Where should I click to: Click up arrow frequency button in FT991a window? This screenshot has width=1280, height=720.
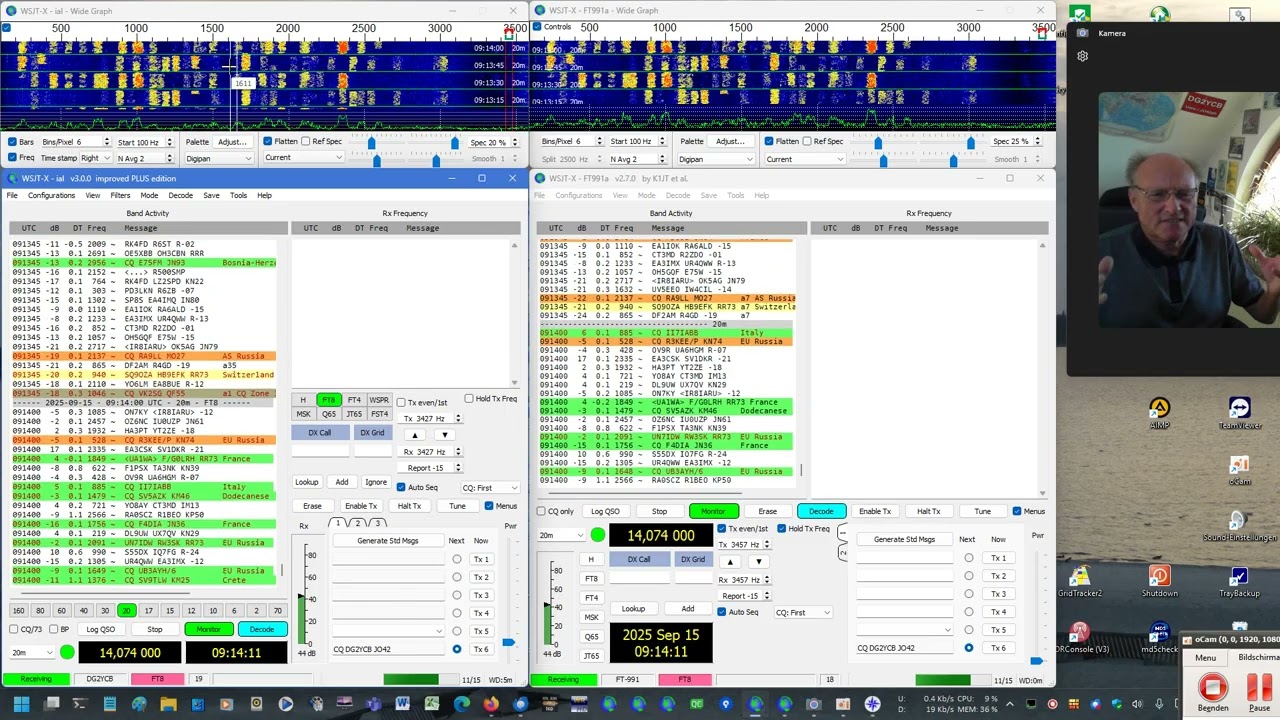730,561
